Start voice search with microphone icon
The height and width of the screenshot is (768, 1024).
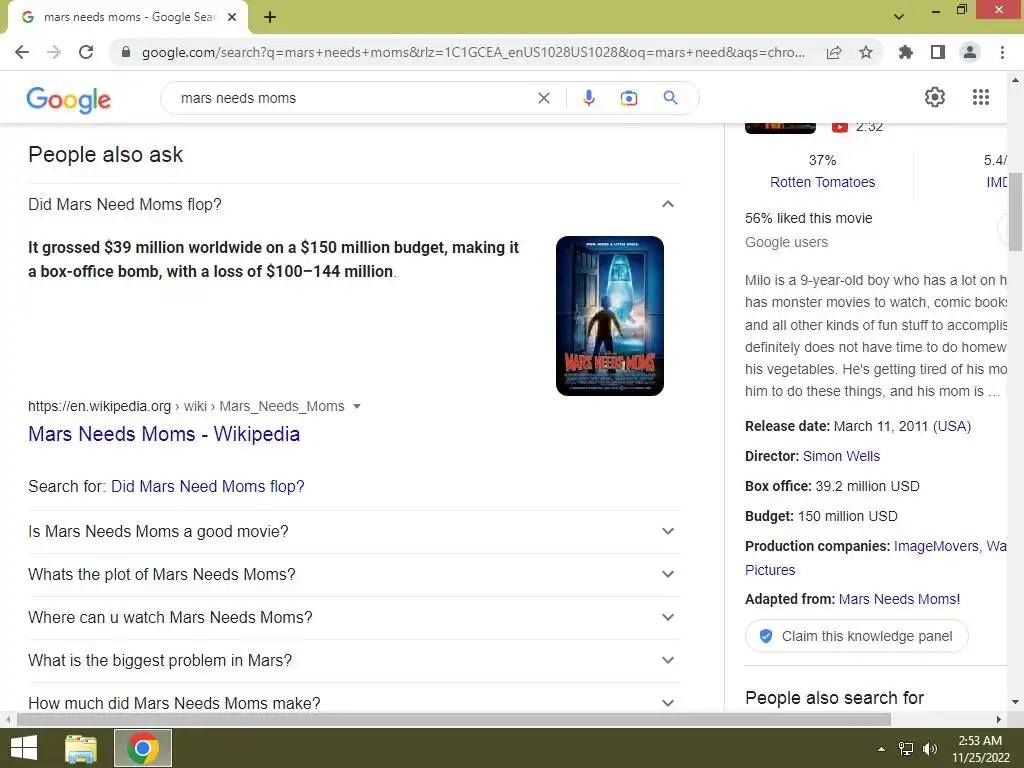[x=588, y=98]
